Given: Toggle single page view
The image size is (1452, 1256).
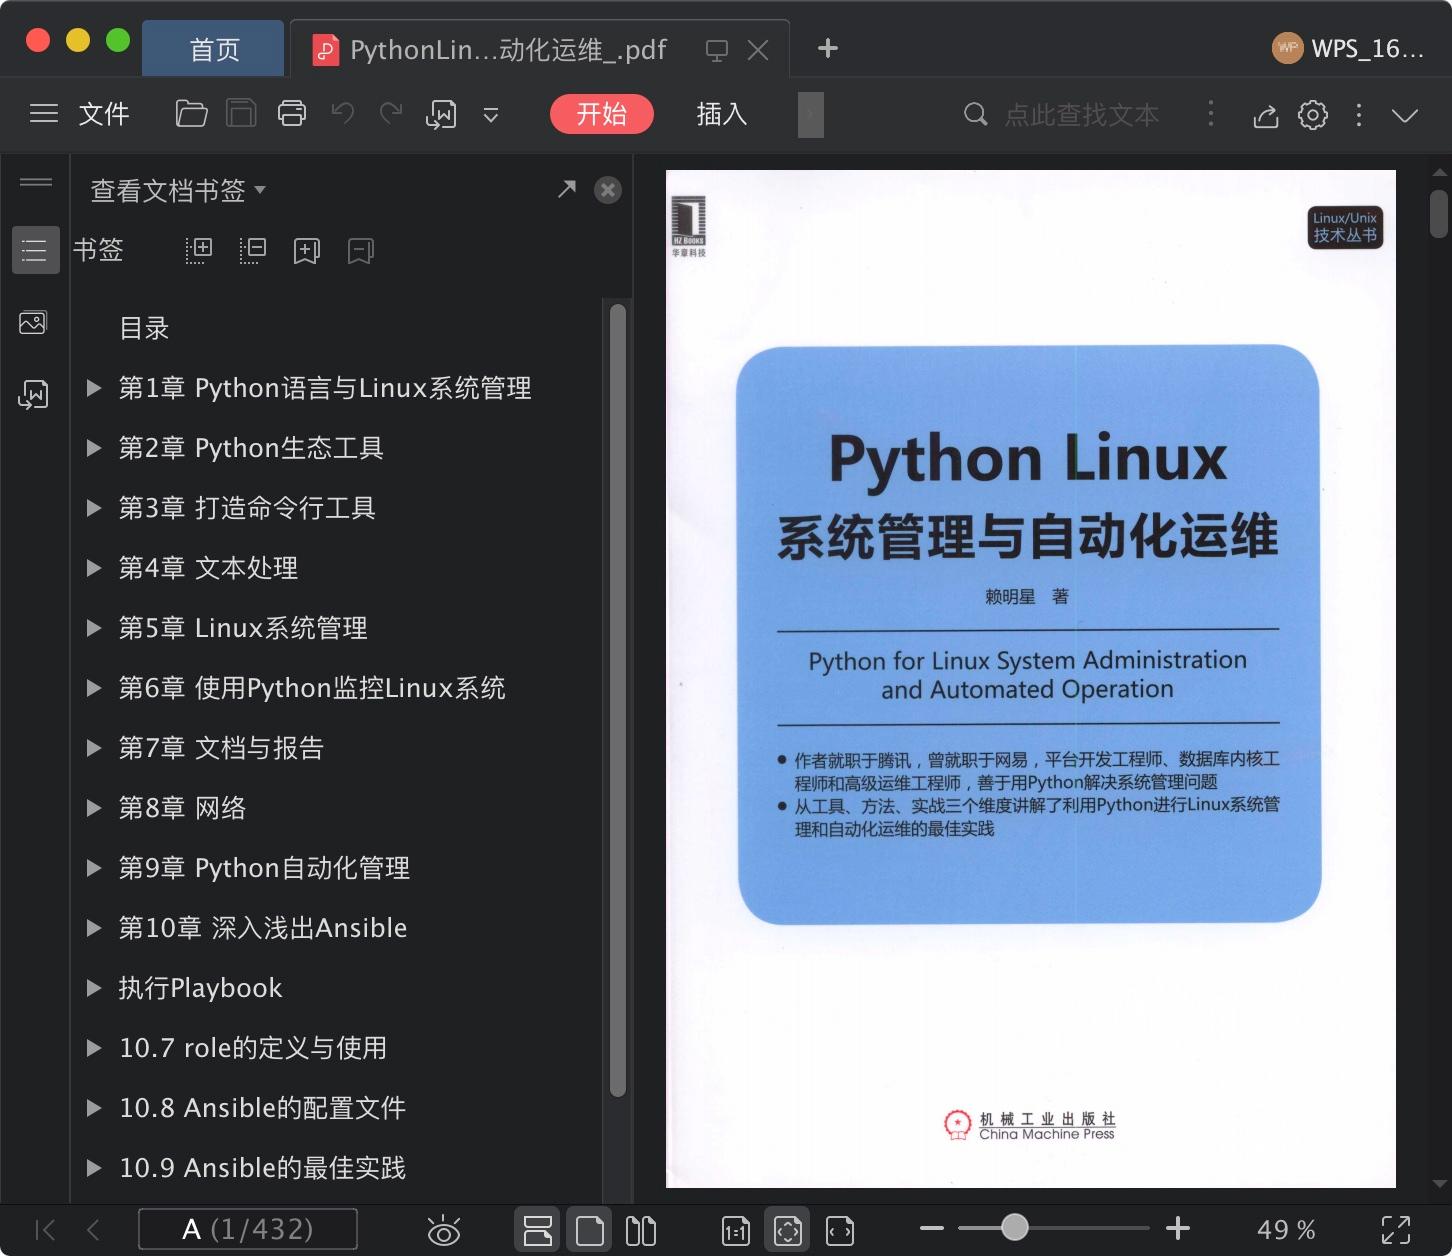Looking at the screenshot, I should (590, 1230).
